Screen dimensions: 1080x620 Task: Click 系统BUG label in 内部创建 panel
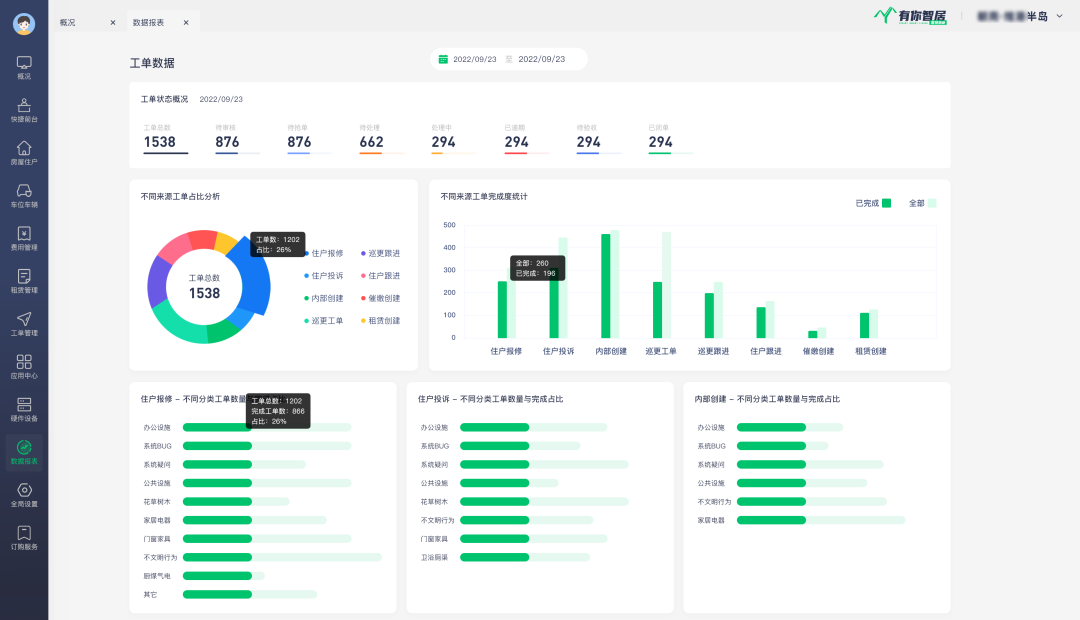712,446
